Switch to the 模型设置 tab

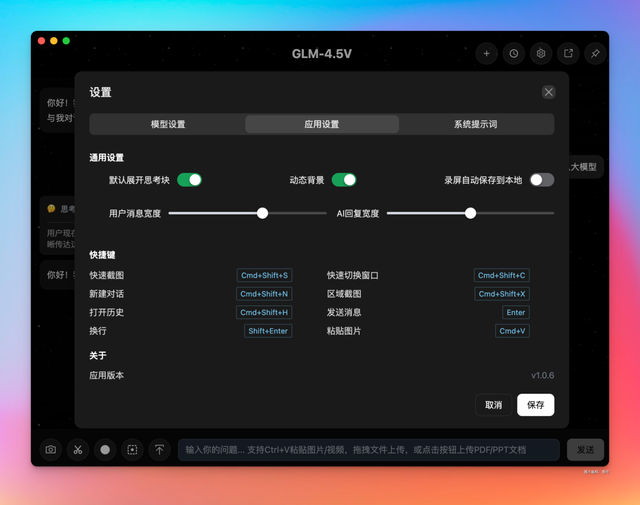[x=168, y=124]
